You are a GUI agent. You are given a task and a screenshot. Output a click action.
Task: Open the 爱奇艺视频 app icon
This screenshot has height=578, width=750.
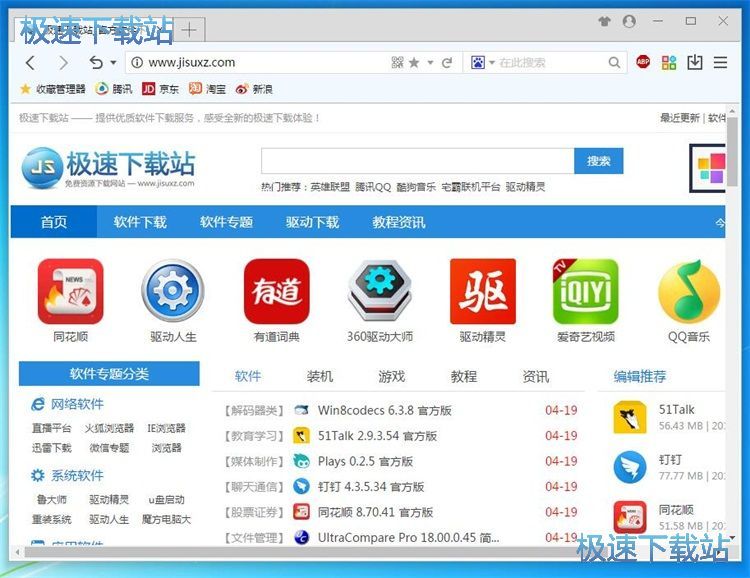[x=585, y=291]
